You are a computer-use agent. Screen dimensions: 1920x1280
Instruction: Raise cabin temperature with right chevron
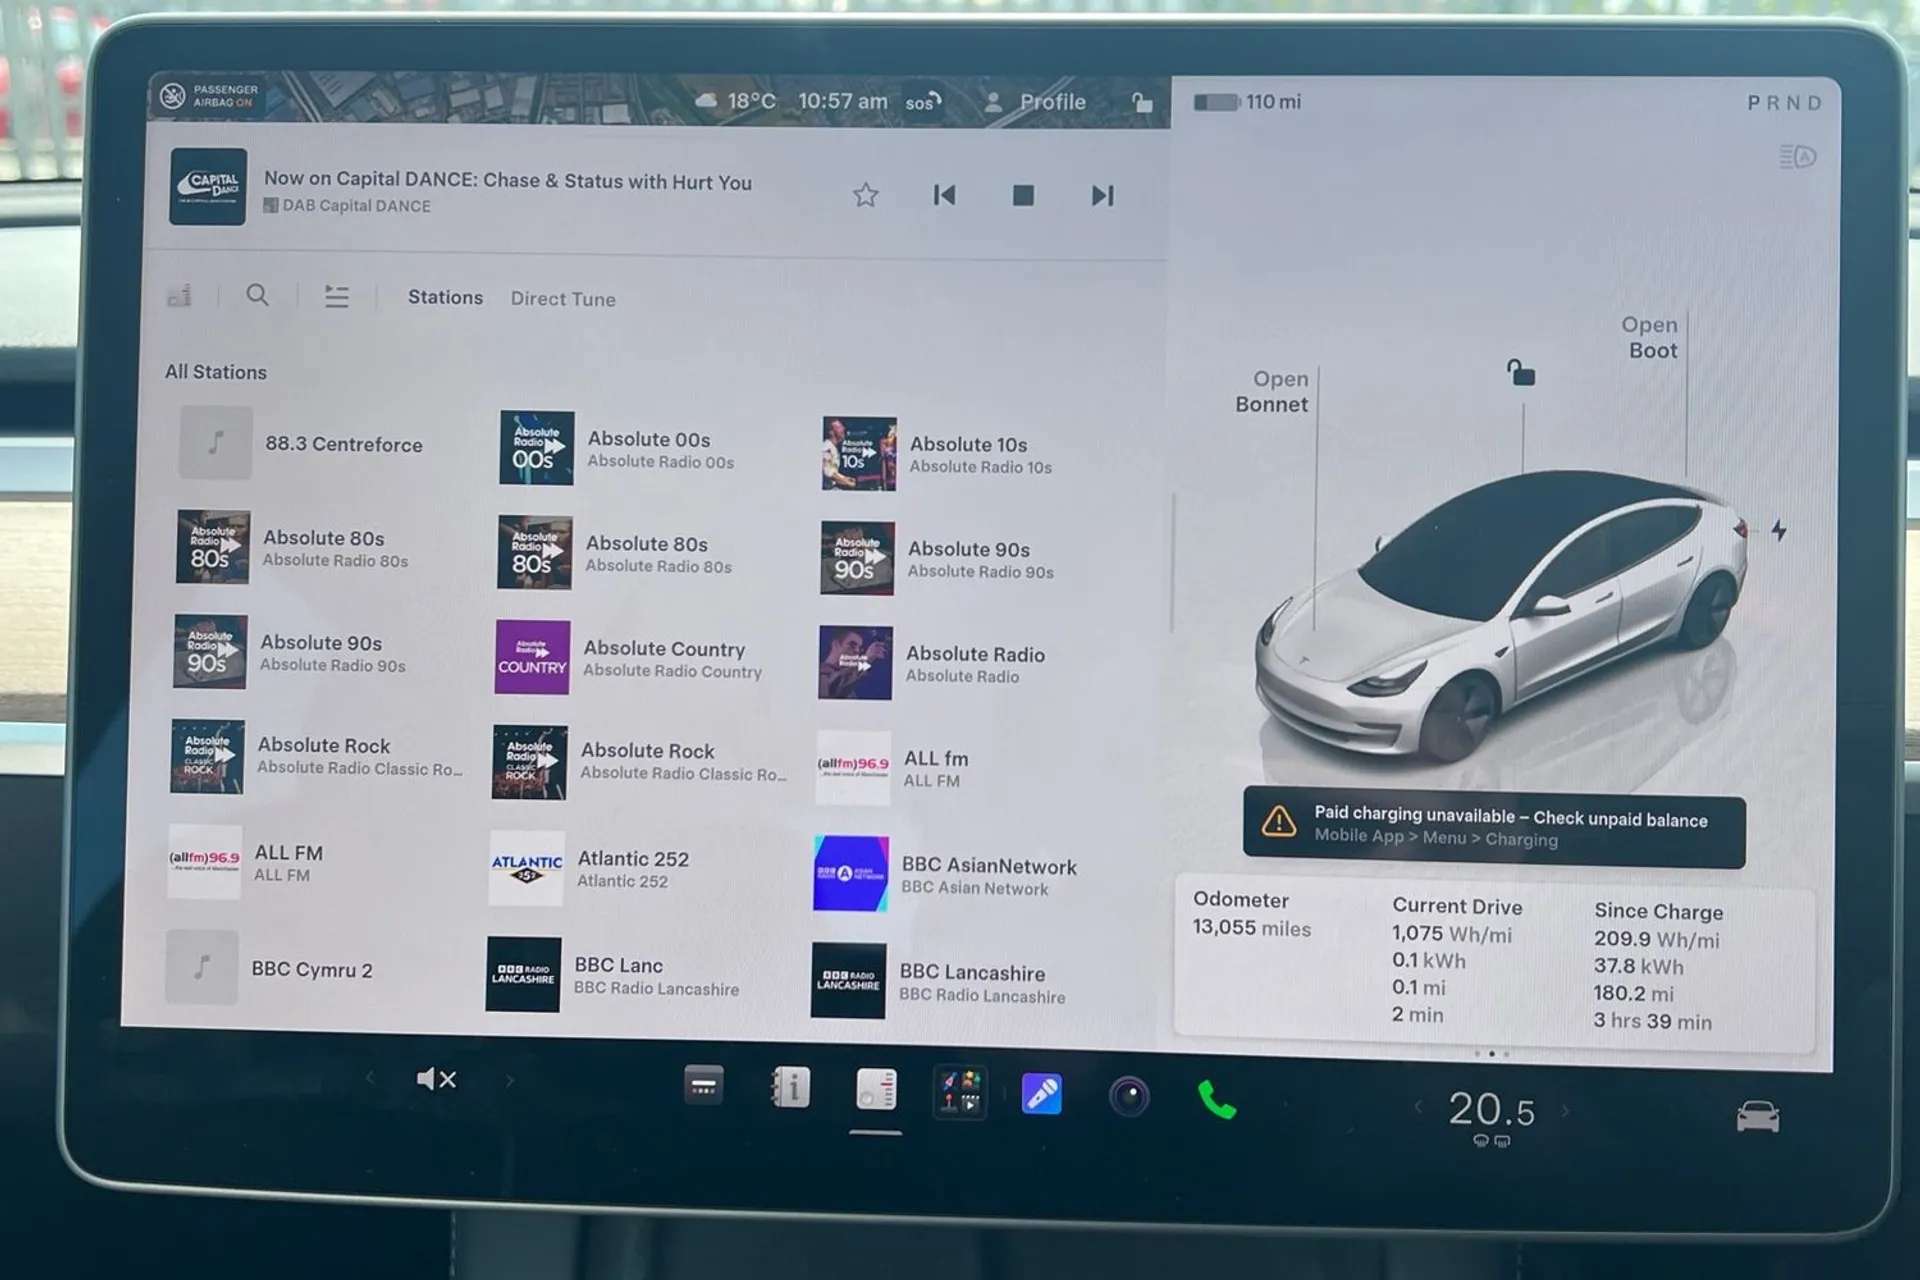tap(1565, 1111)
